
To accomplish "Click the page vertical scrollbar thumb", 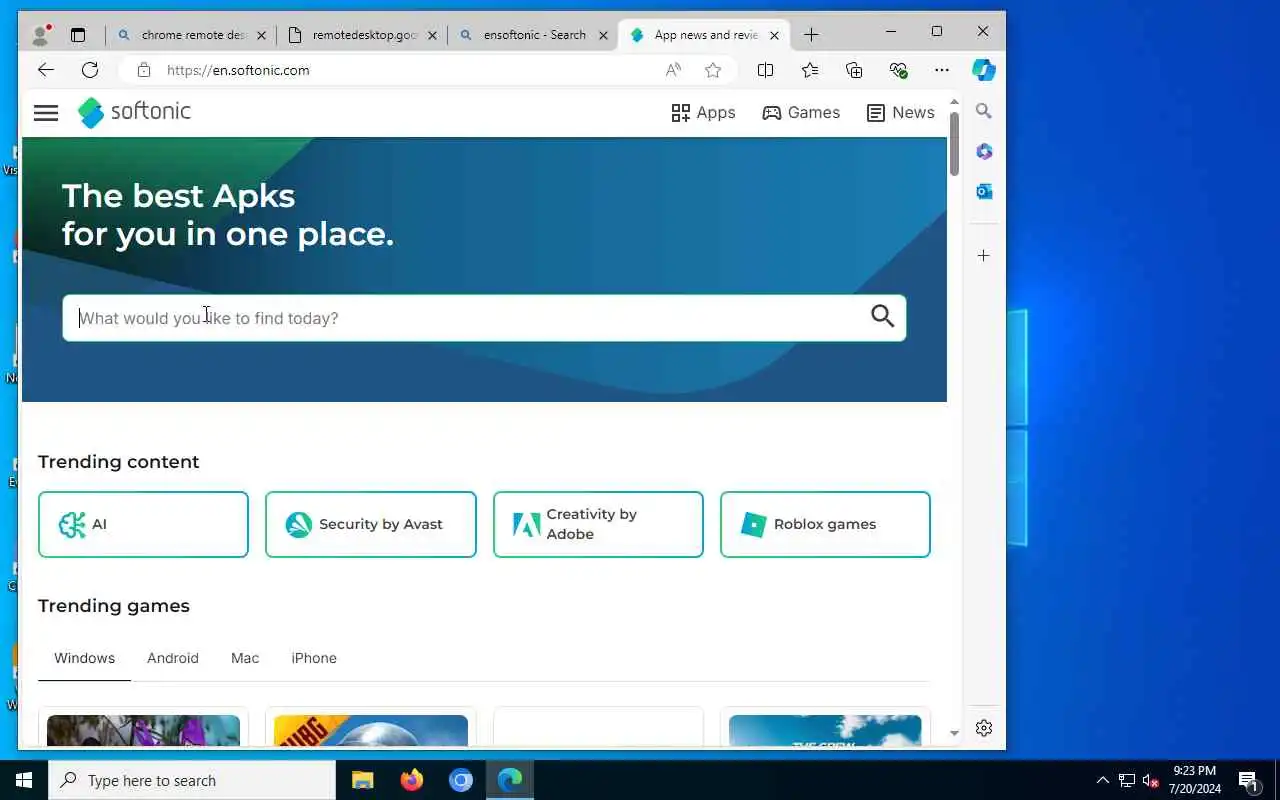I will [954, 143].
